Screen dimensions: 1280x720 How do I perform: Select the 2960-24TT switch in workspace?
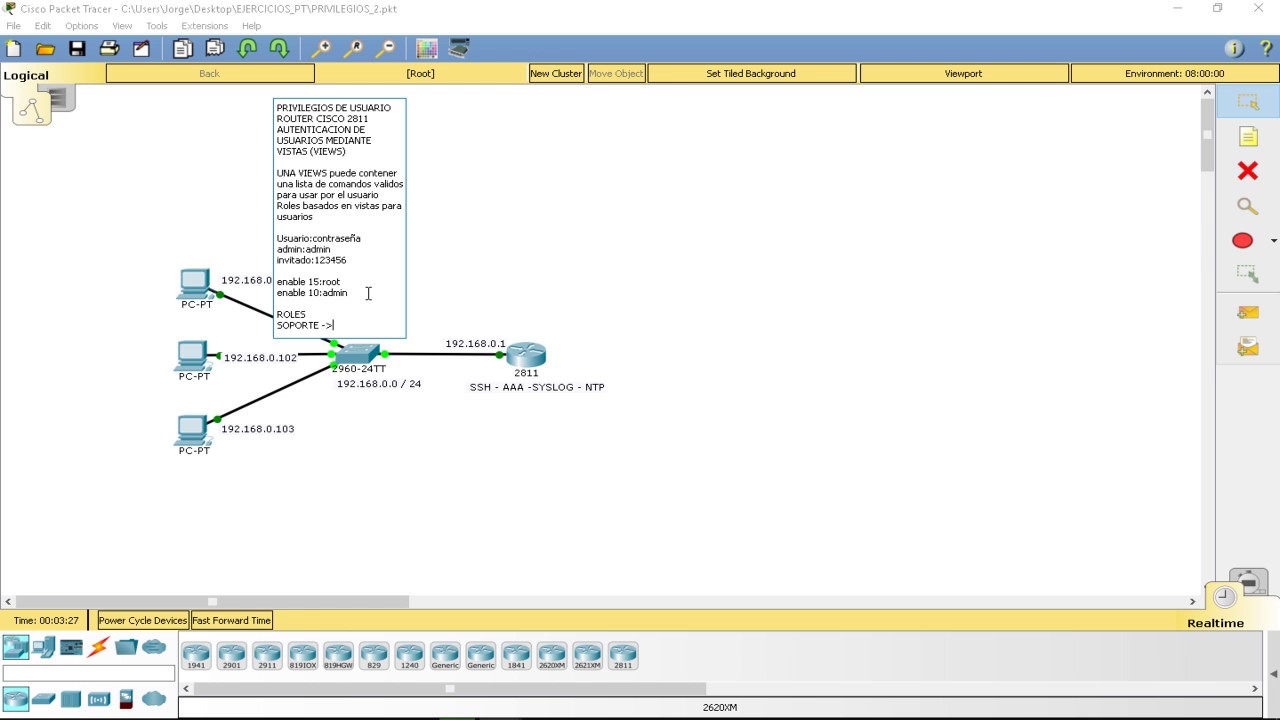[x=358, y=353]
